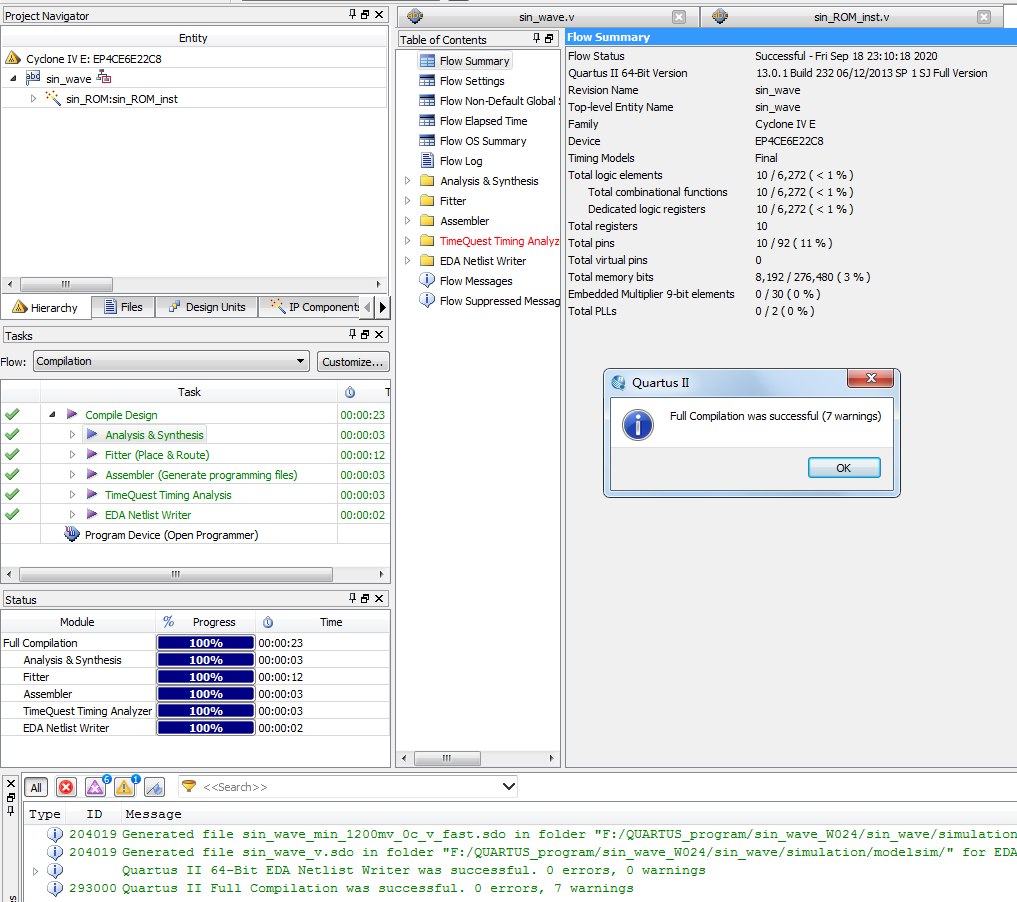Click the Assembler folder icon
Screen dimensions: 1017x902
point(427,220)
